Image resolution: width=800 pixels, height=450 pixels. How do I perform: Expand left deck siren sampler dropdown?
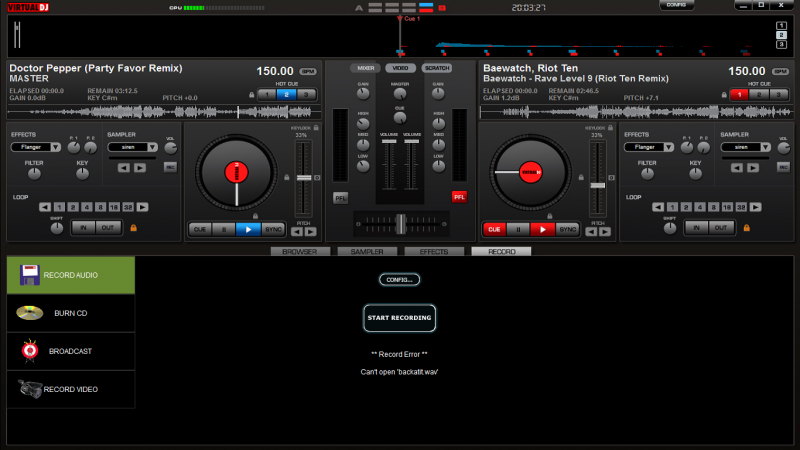click(152, 147)
